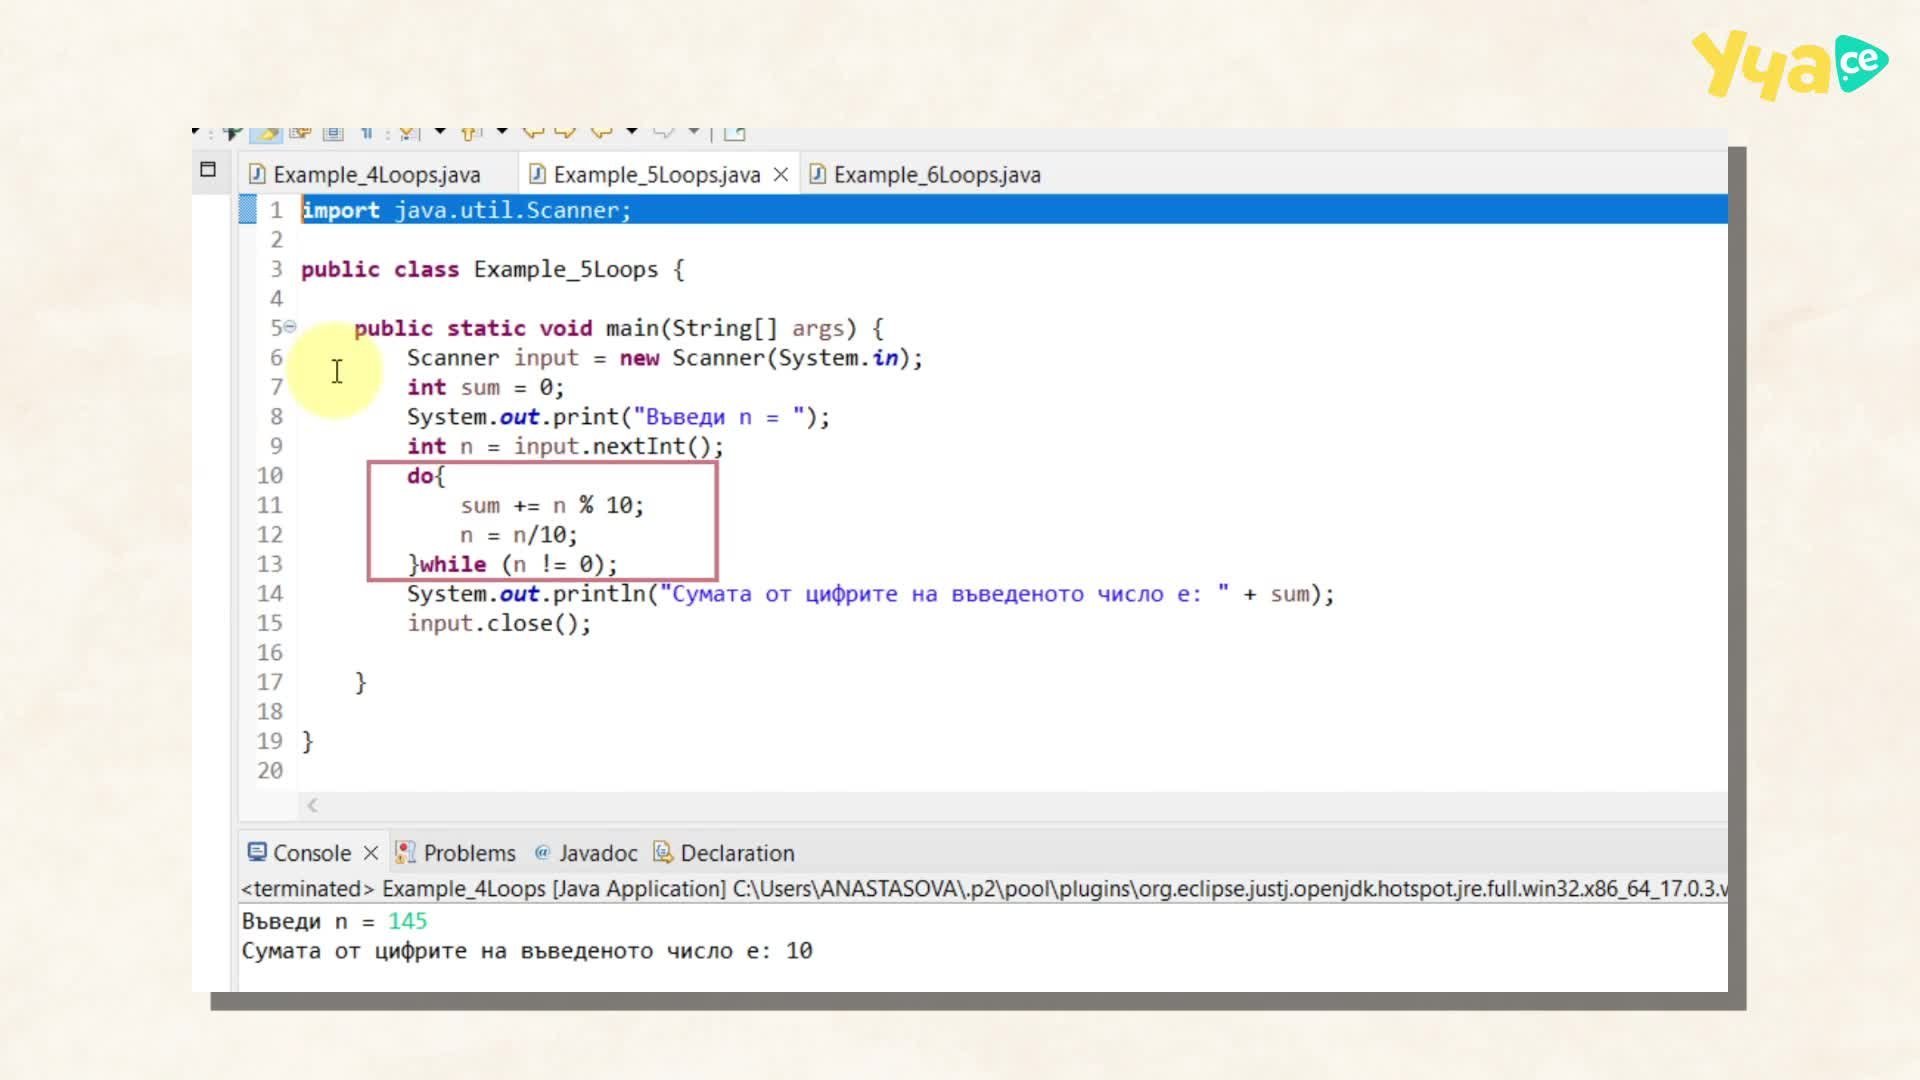The width and height of the screenshot is (1920, 1080).
Task: Click the 'import java.util.Scanner;' line
Action: (466, 210)
